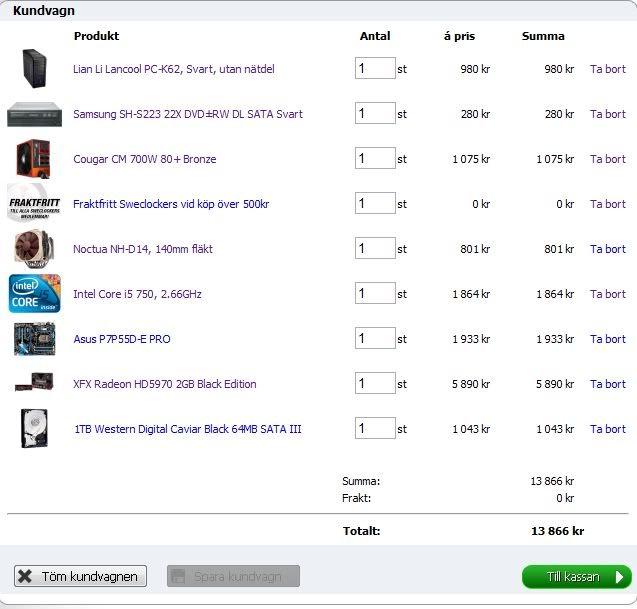Remove Noctua NH-D14 via Ta bort

pyautogui.click(x=608, y=249)
